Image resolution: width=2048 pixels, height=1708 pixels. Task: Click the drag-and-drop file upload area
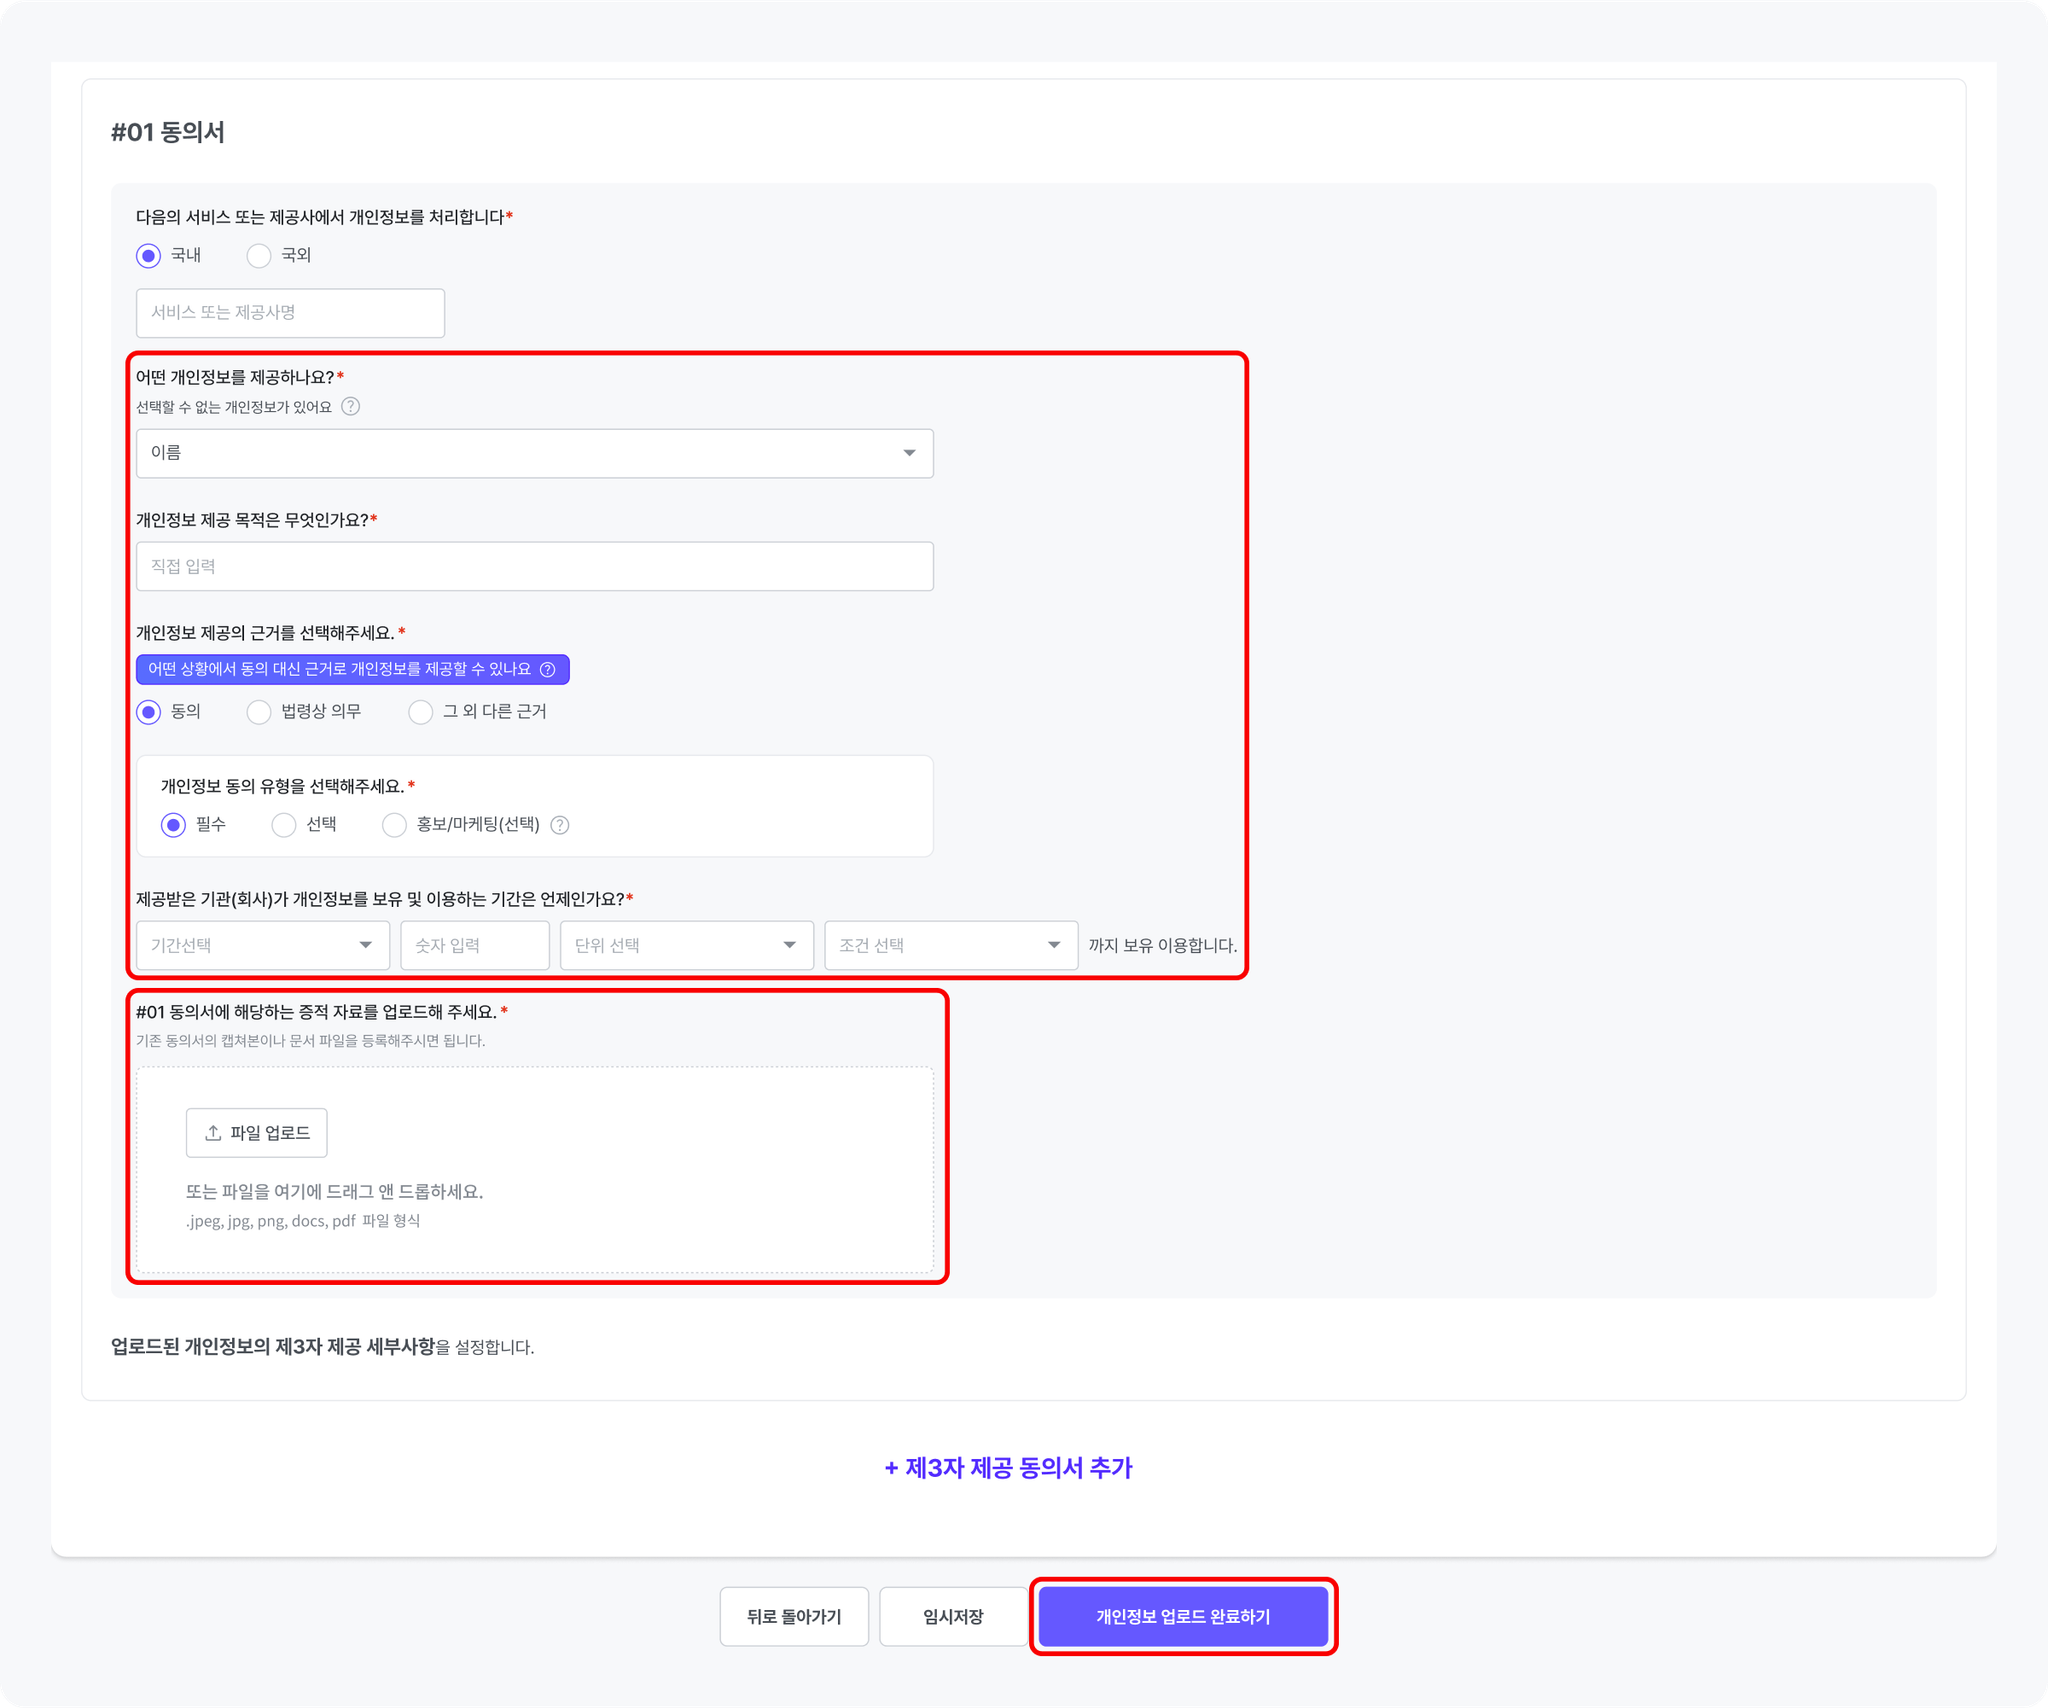(535, 1170)
